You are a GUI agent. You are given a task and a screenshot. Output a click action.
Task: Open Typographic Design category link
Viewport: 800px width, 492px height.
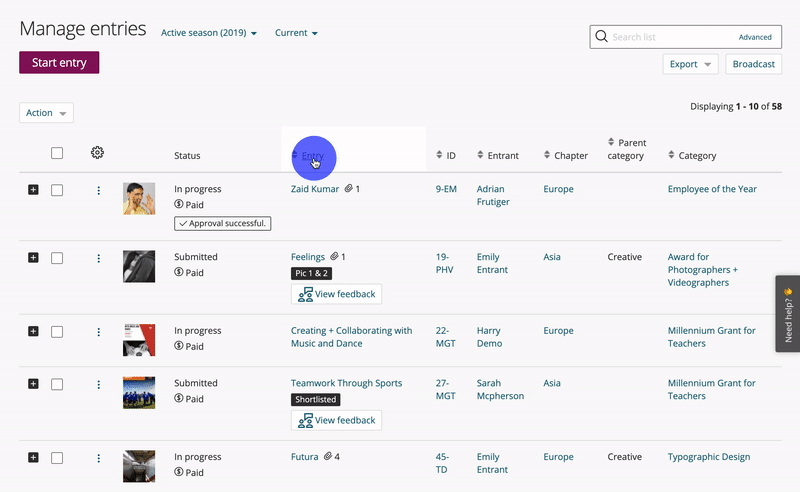pos(709,457)
